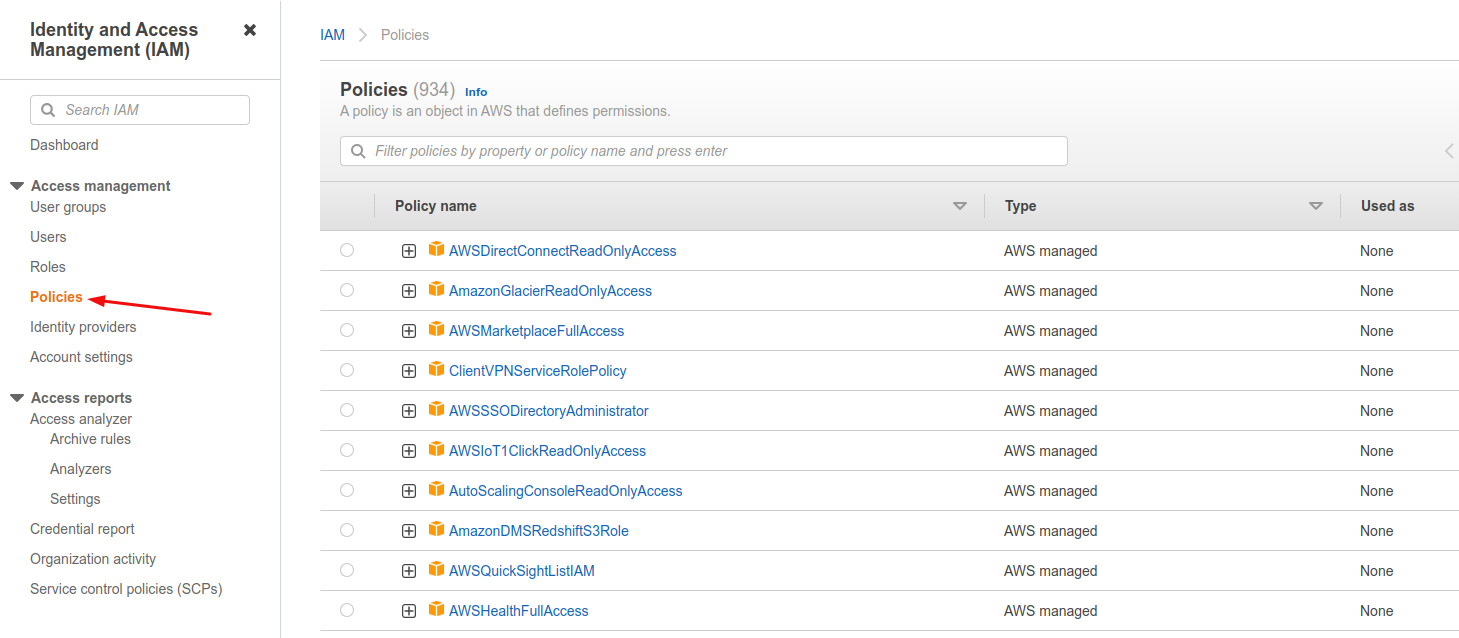Select the AWSMarketplaceFullAccess radio button
This screenshot has width=1459, height=638.
[347, 330]
